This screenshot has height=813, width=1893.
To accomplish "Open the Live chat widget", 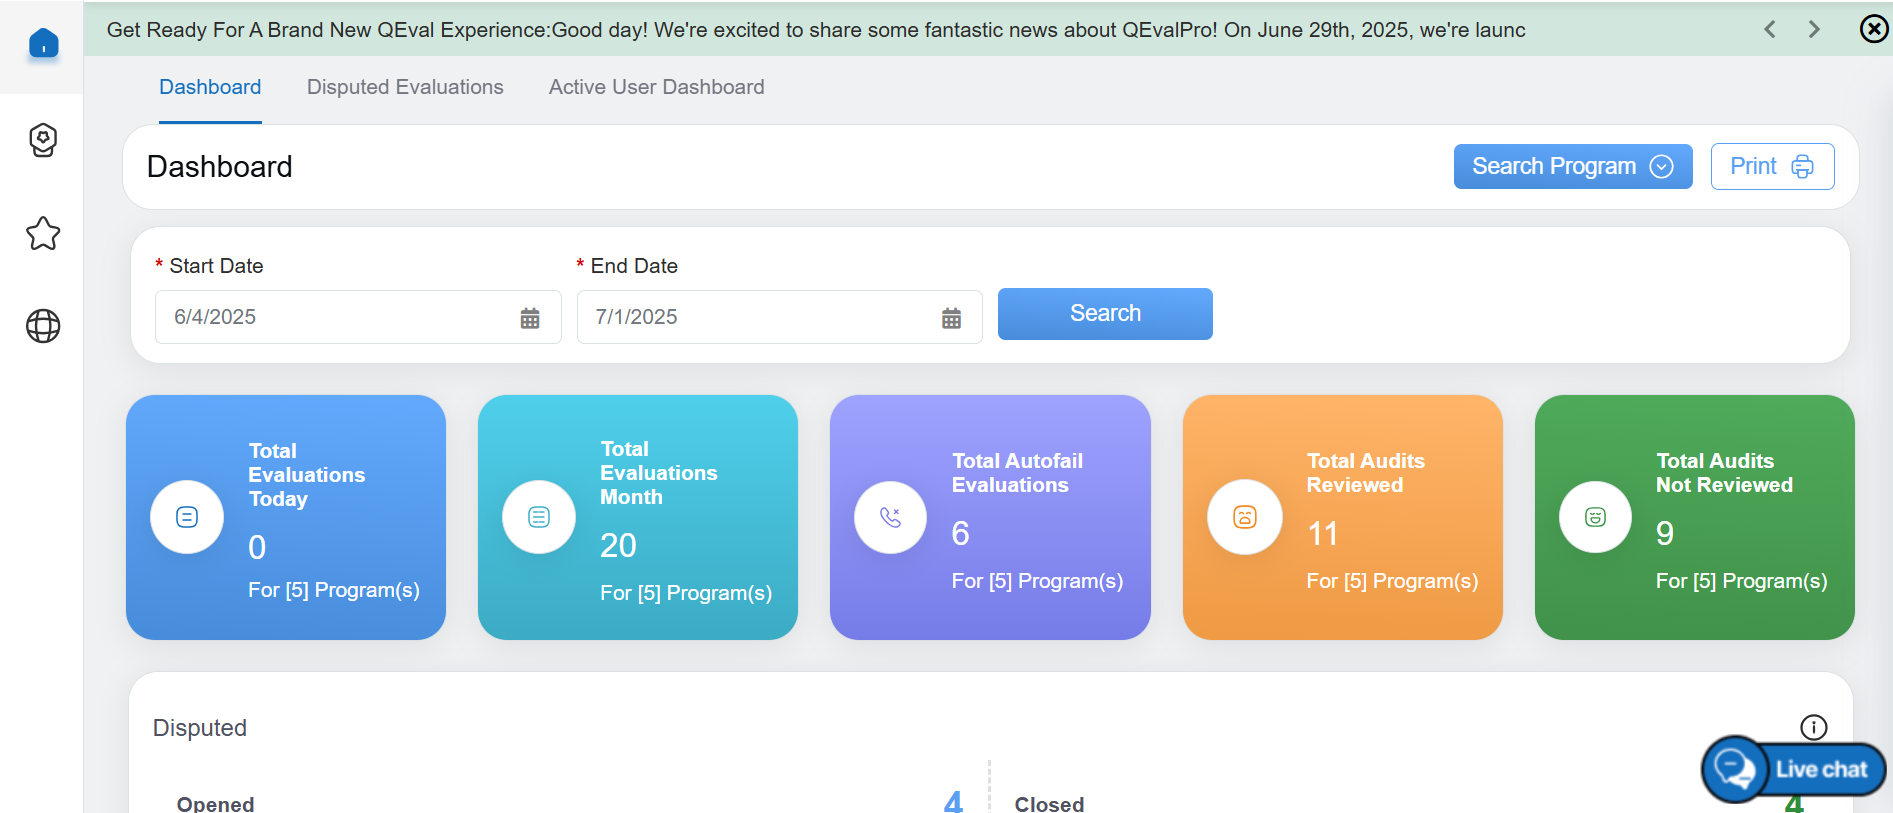I will click(1794, 769).
